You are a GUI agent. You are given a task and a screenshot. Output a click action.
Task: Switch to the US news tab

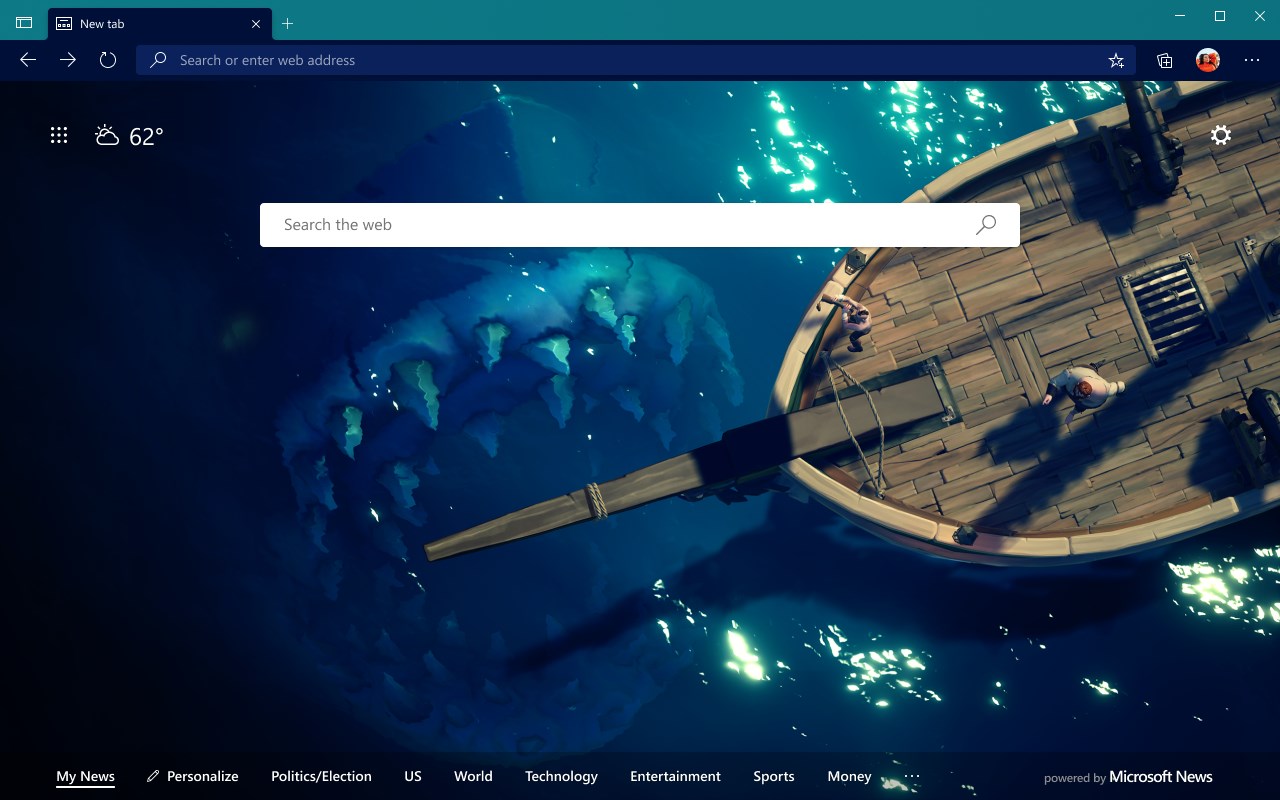point(413,776)
